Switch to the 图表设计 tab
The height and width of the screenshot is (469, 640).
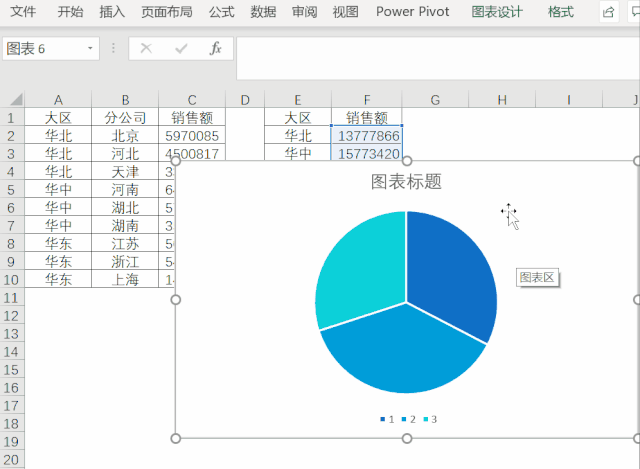(497, 12)
